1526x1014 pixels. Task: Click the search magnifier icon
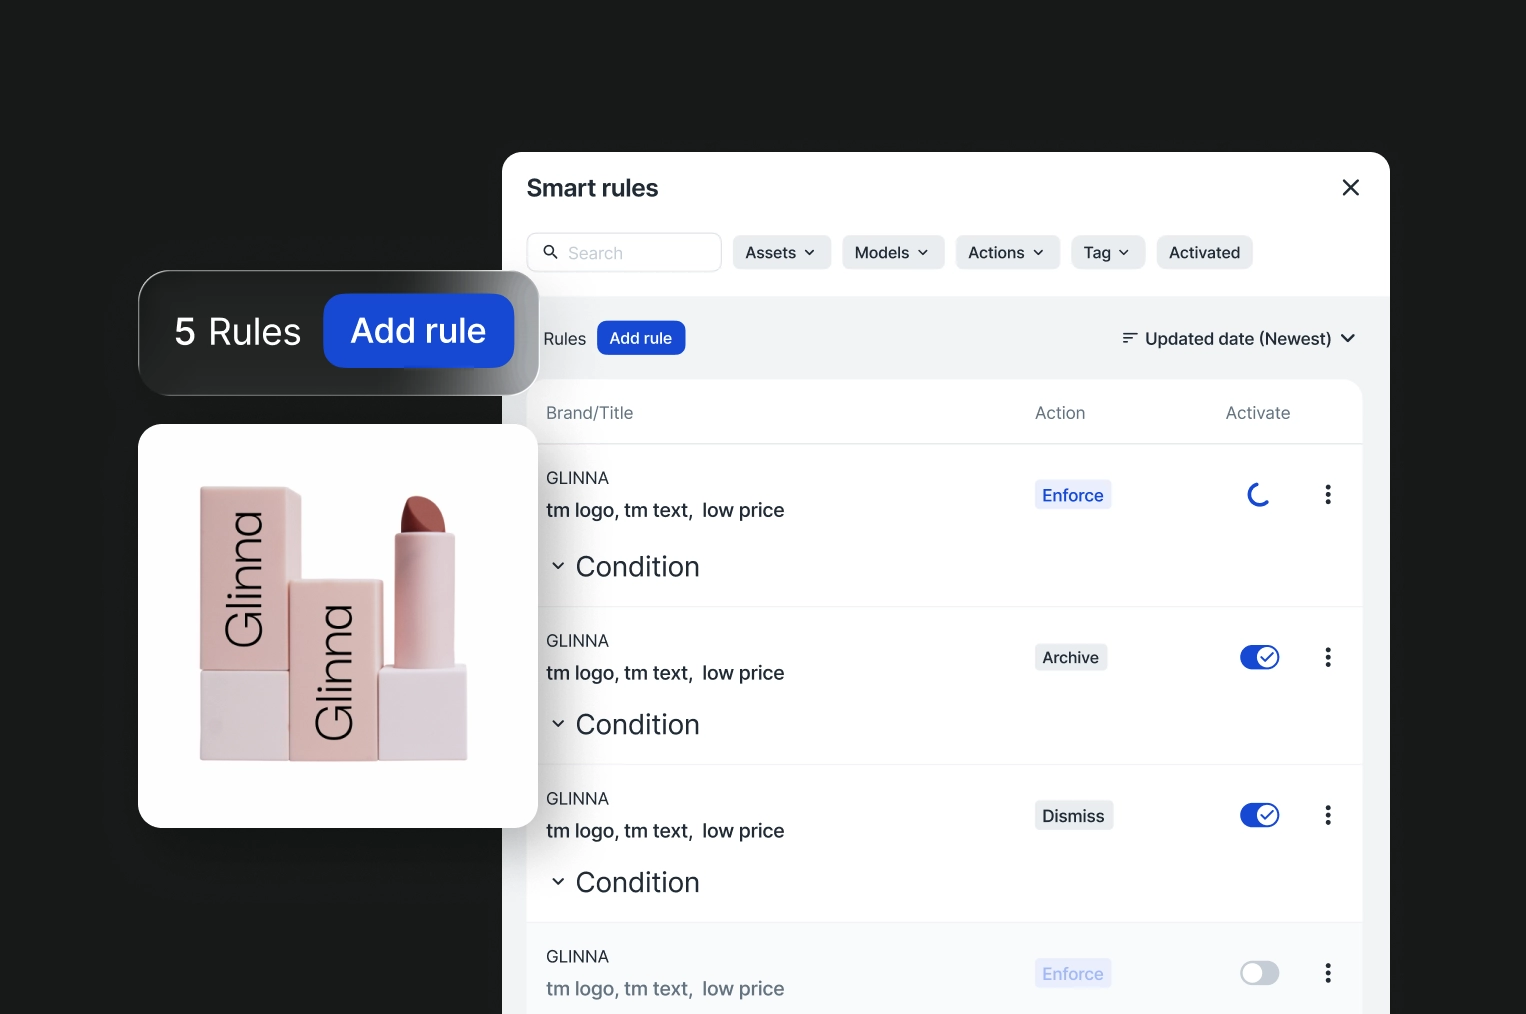[x=551, y=252]
